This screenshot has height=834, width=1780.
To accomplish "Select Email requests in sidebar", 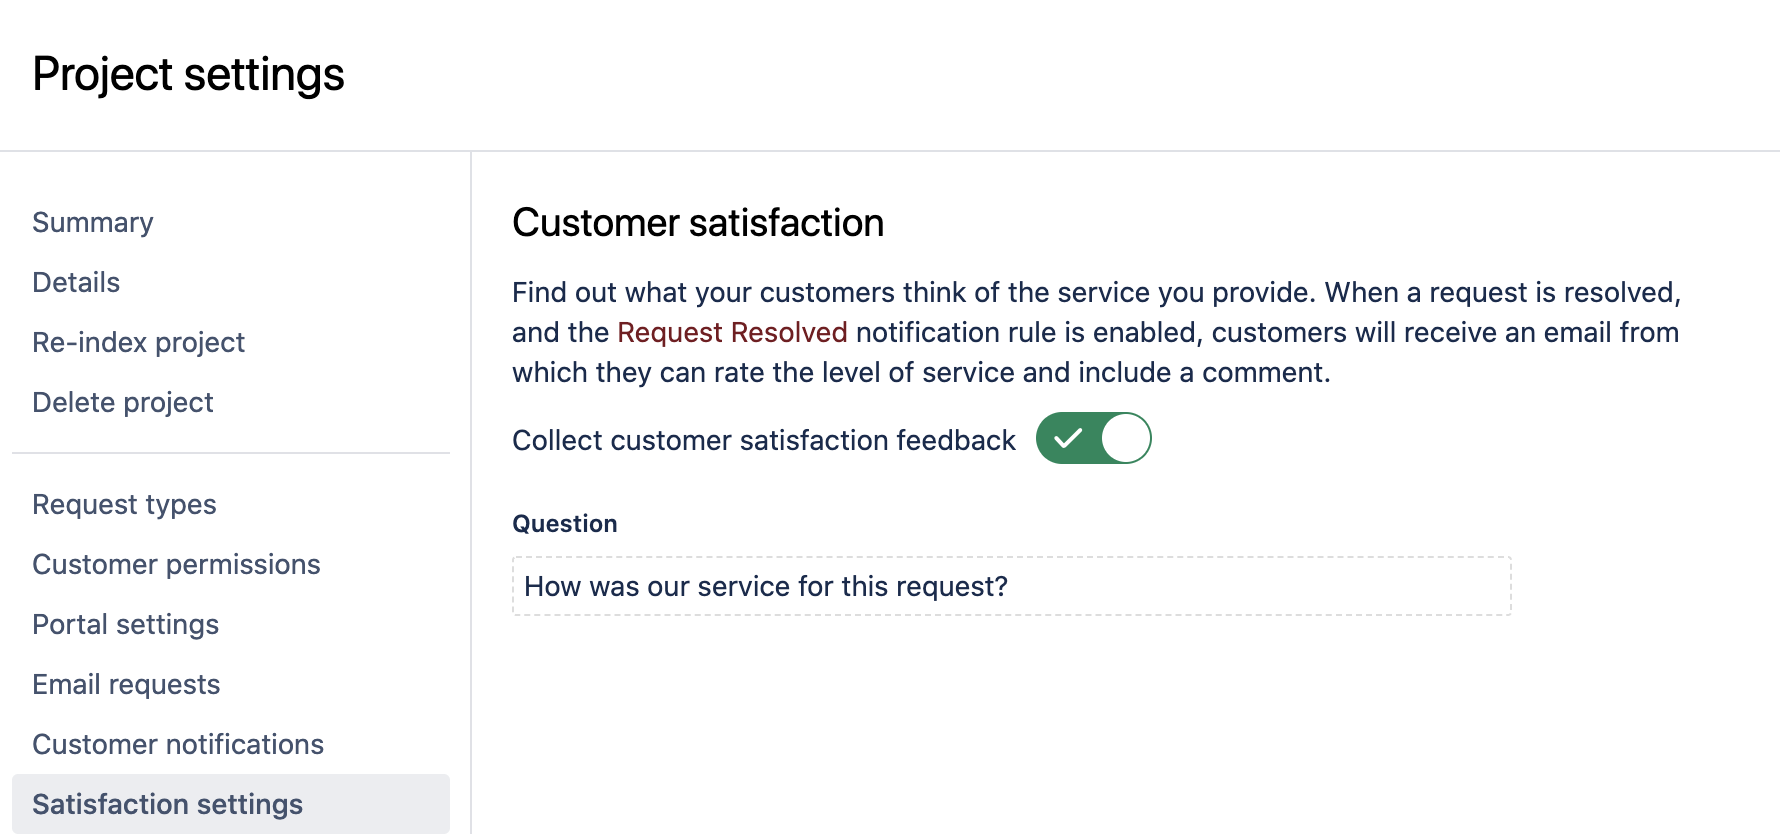I will pyautogui.click(x=126, y=684).
